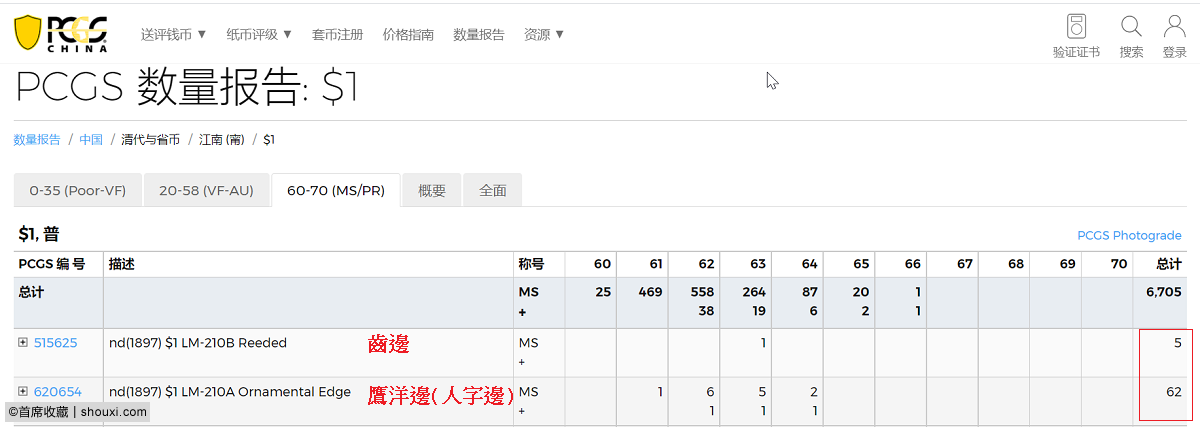Viewport: 1200px width, 427px height.
Task: Open the 套币注册 menu item
Action: coord(337,34)
